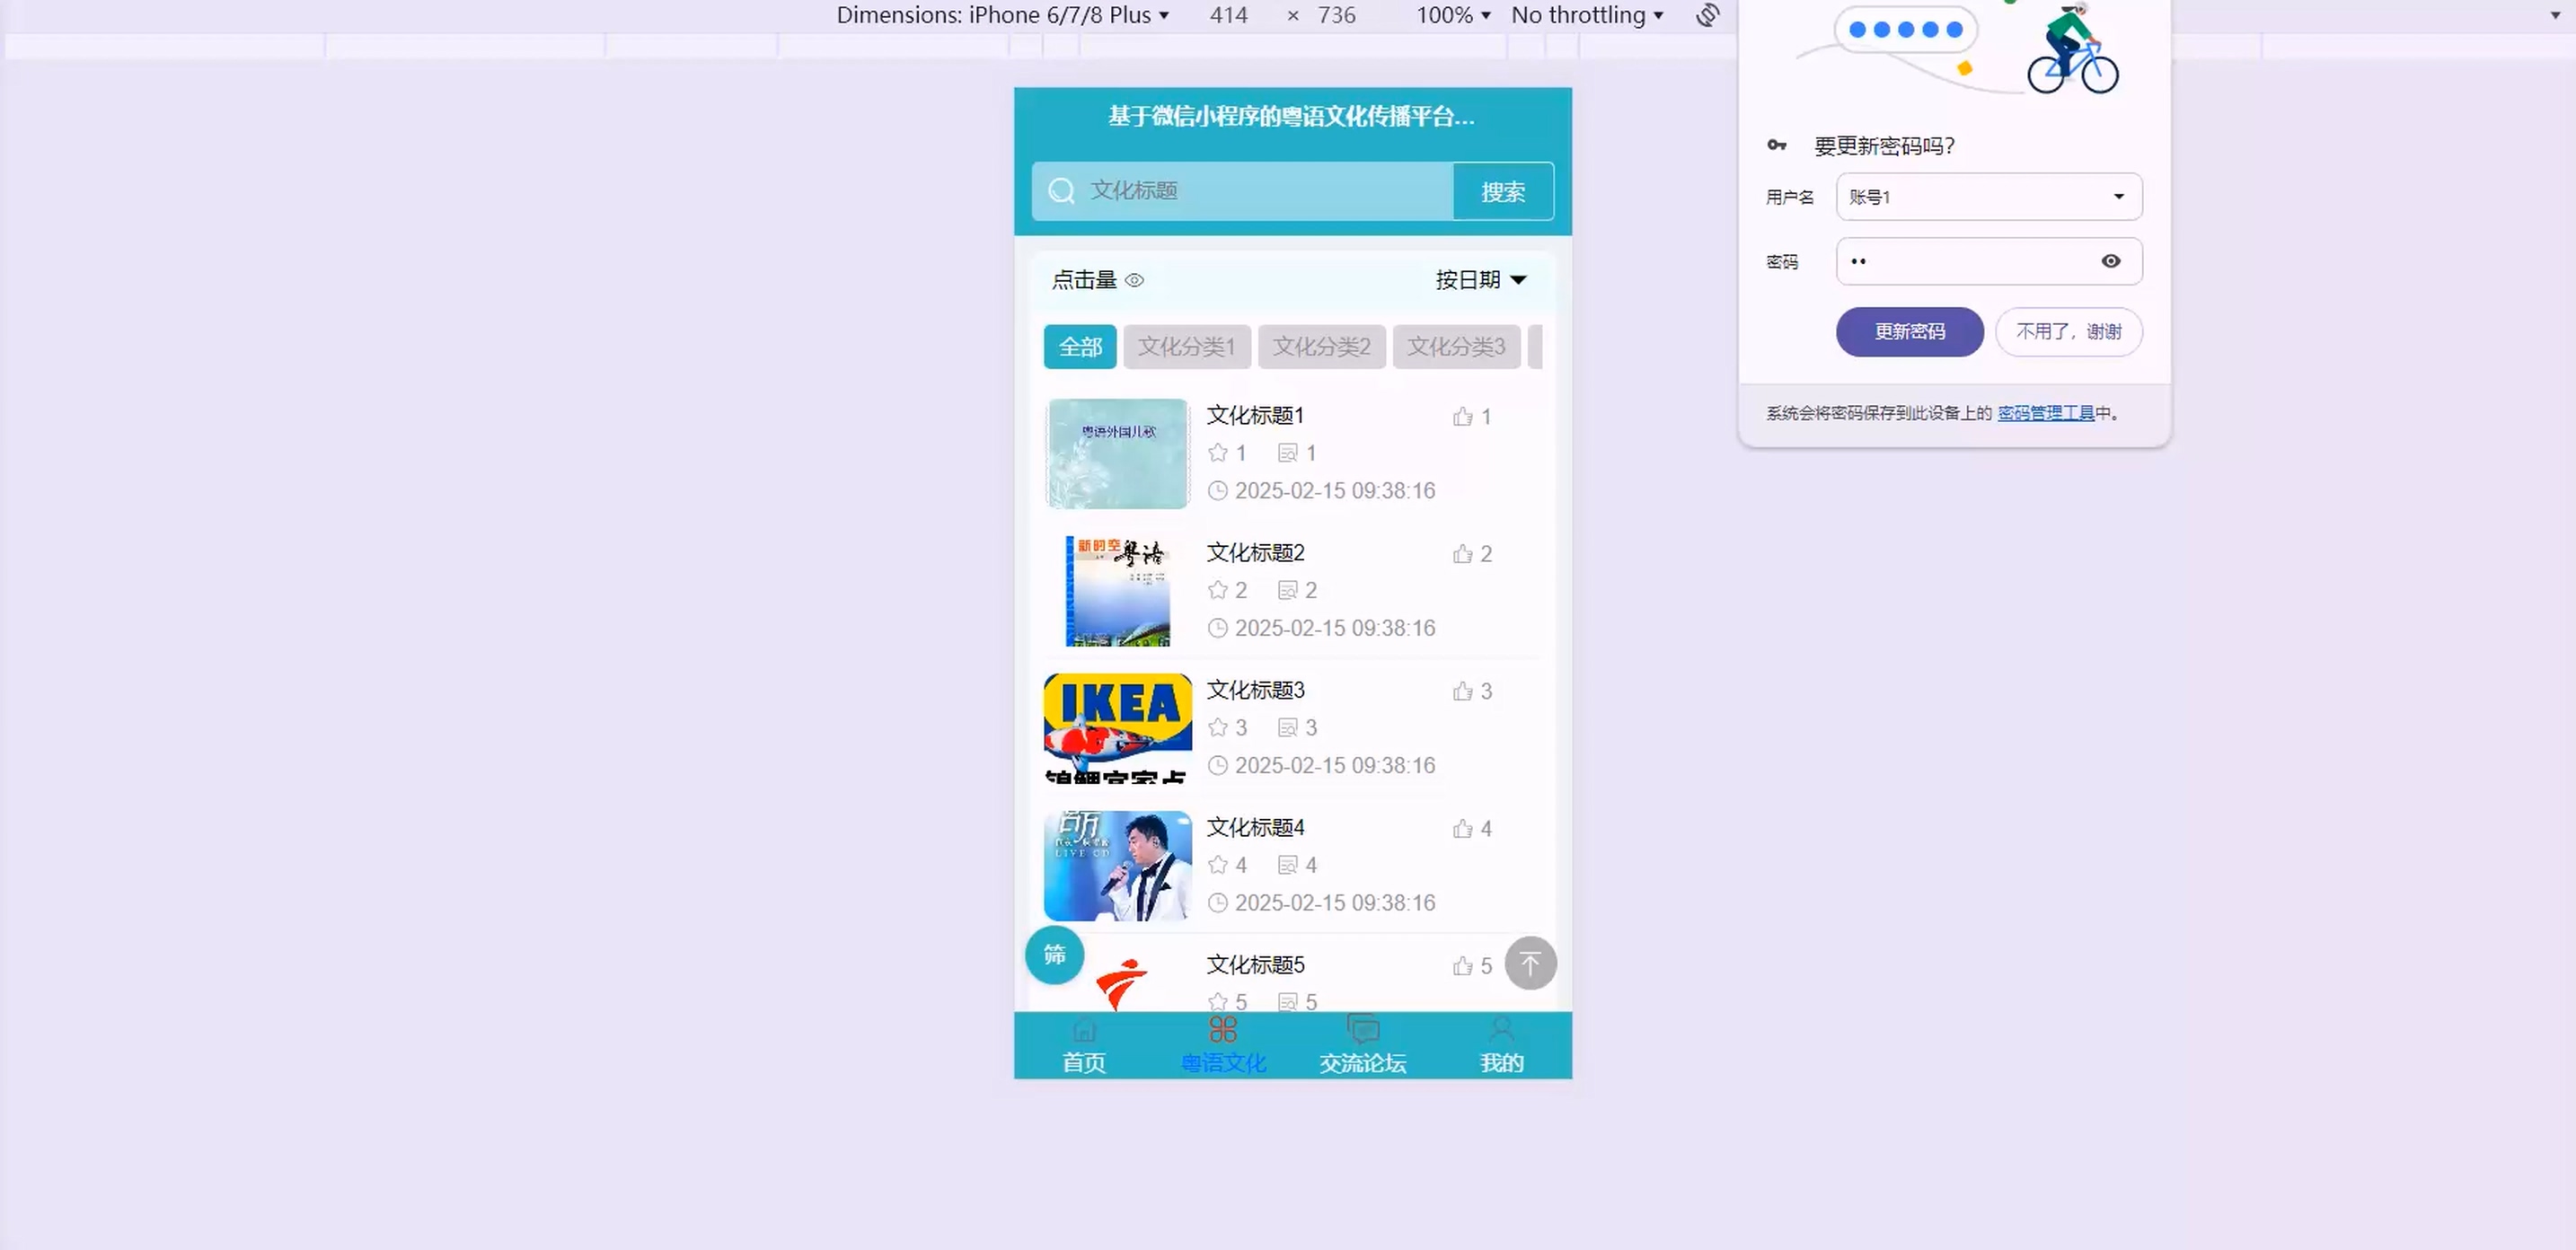
Task: Click thumbs-up icon on 文化标题1
Action: 1463,416
